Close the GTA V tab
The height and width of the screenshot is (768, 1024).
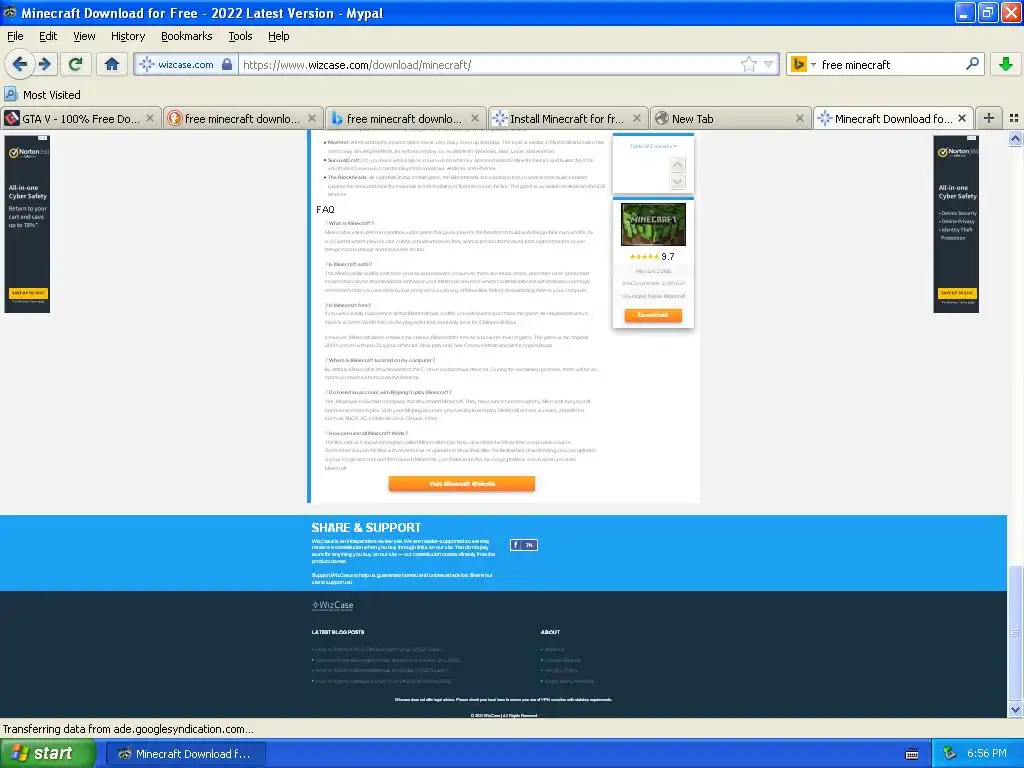tap(150, 118)
